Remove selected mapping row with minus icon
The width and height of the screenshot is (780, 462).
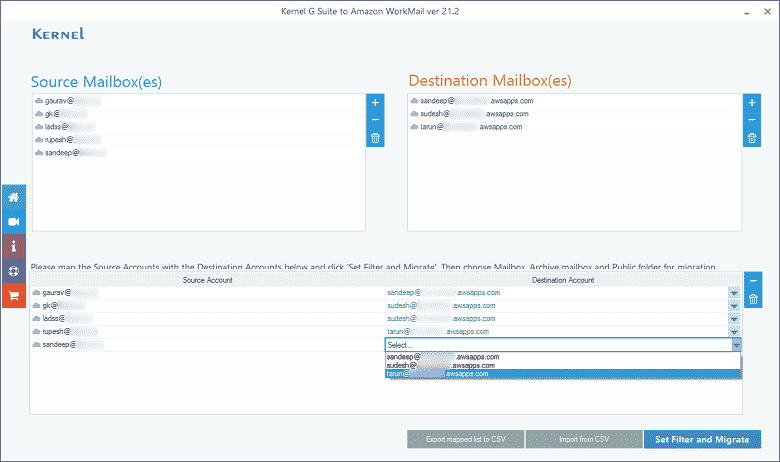[x=753, y=281]
